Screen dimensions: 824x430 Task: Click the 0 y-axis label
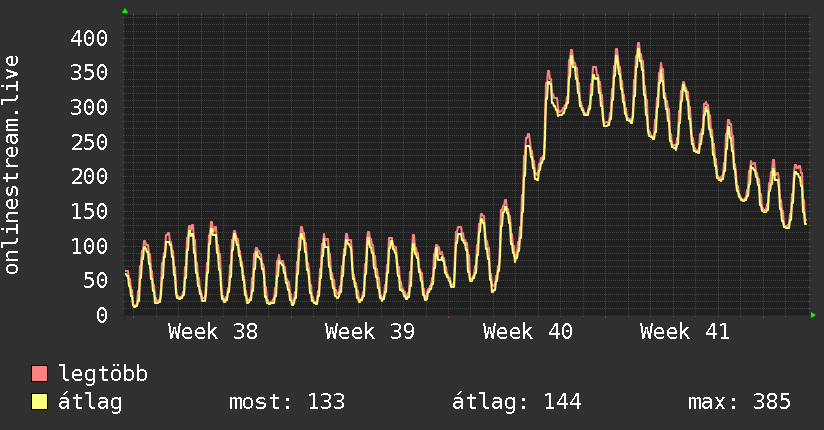pos(102,315)
